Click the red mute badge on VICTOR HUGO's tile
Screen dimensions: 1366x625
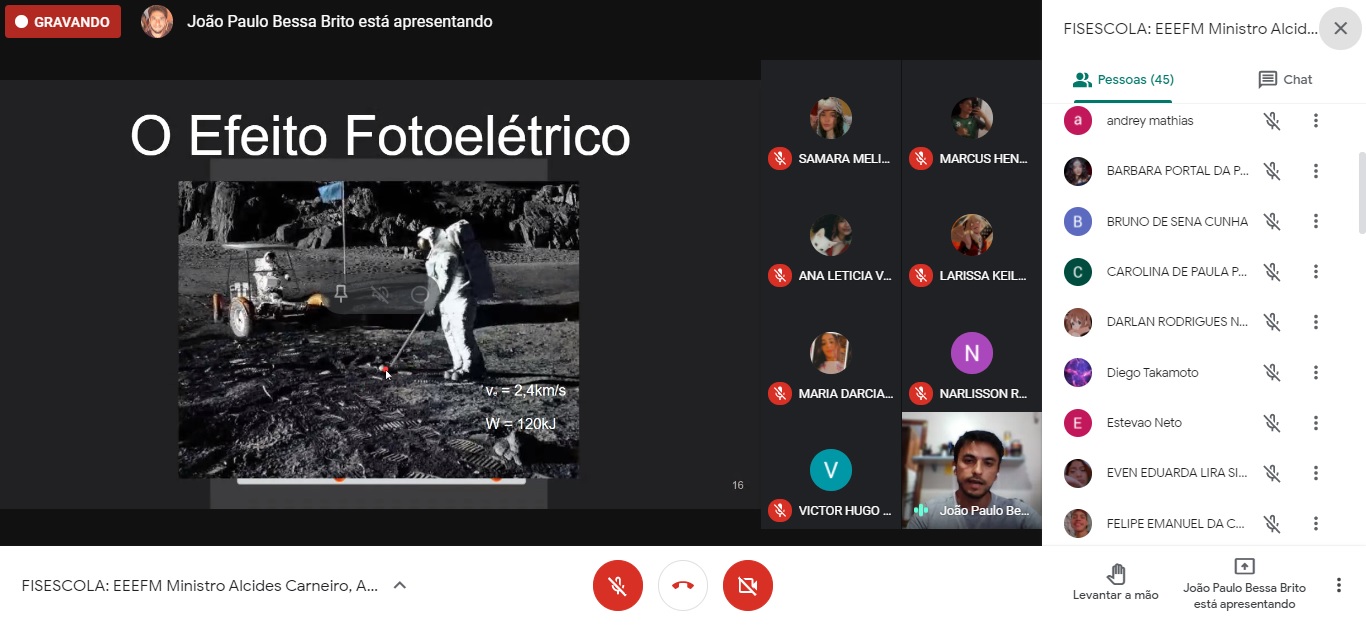(x=780, y=510)
